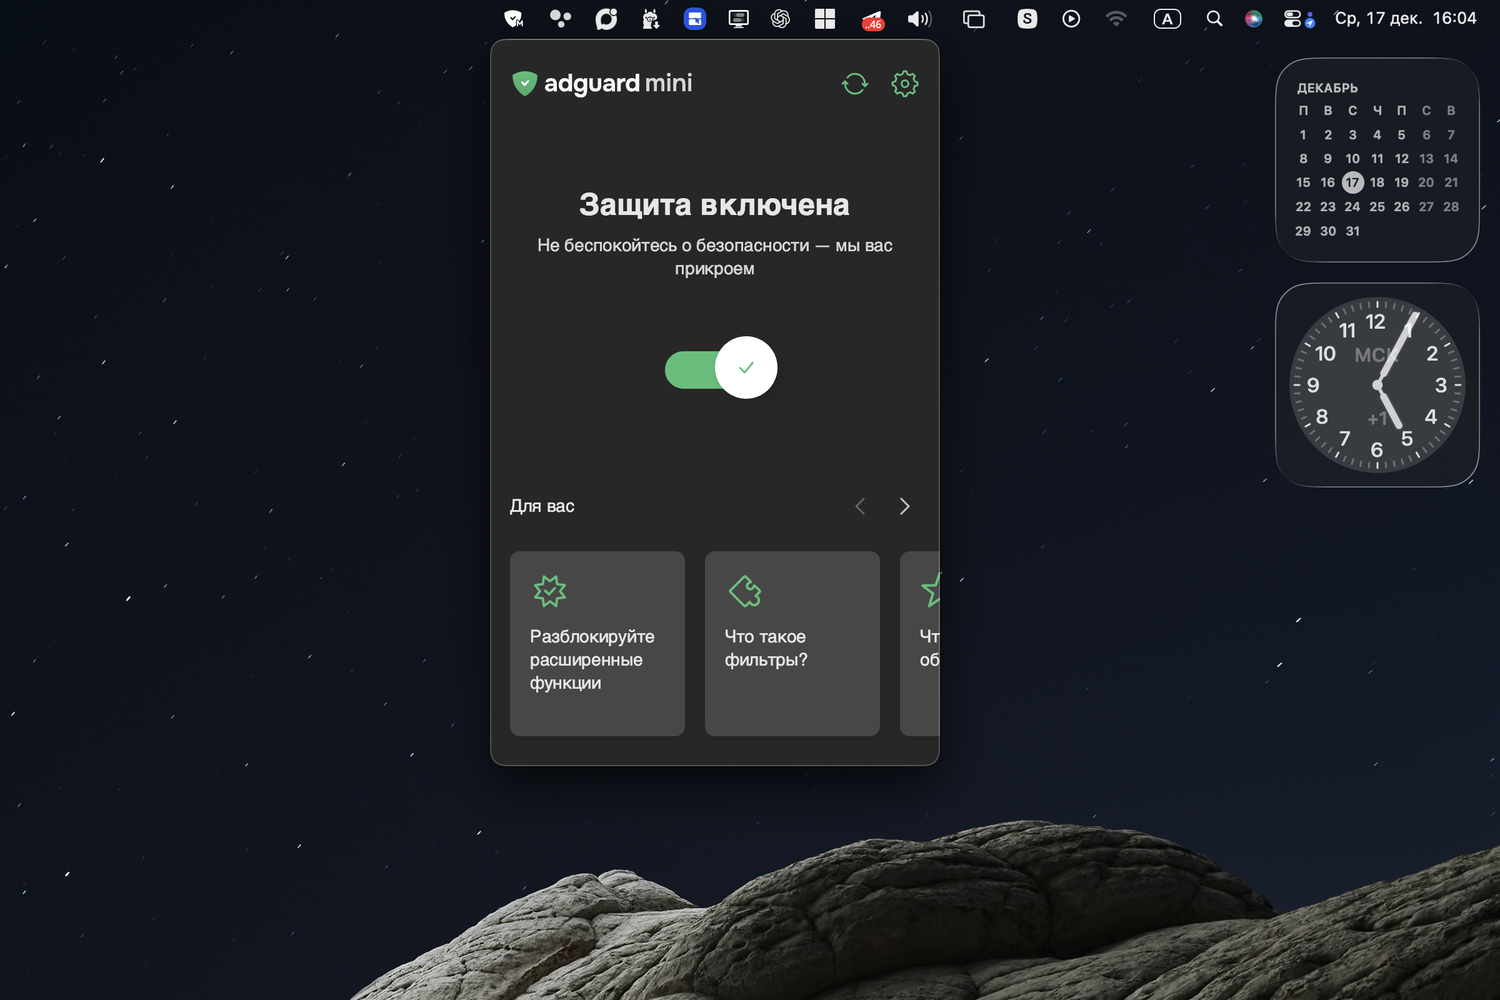Open the blue square app menu bar icon
The width and height of the screenshot is (1500, 1000).
pyautogui.click(x=695, y=19)
